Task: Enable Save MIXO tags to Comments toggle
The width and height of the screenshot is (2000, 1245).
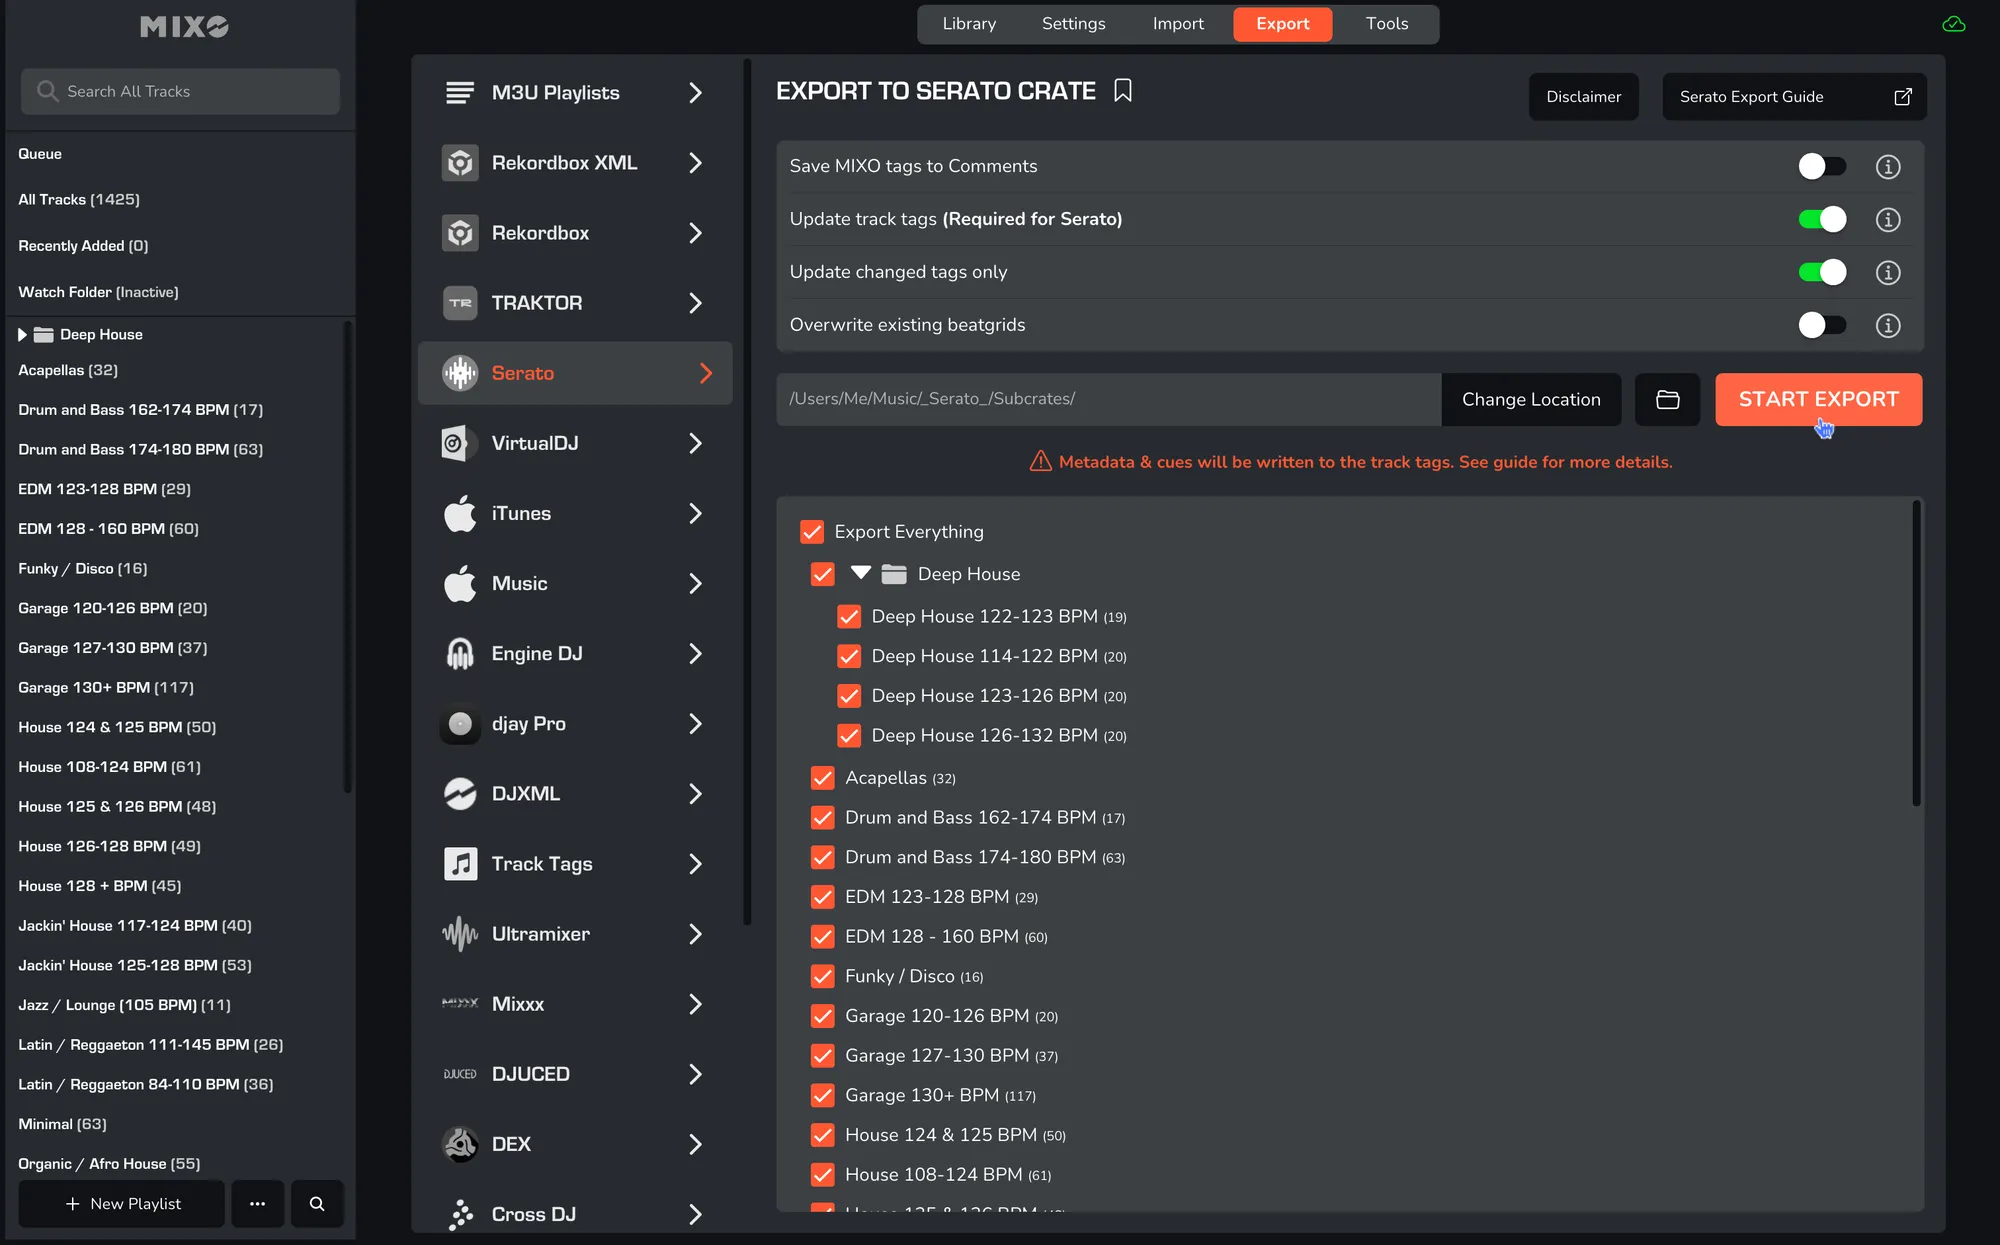Action: [1821, 167]
